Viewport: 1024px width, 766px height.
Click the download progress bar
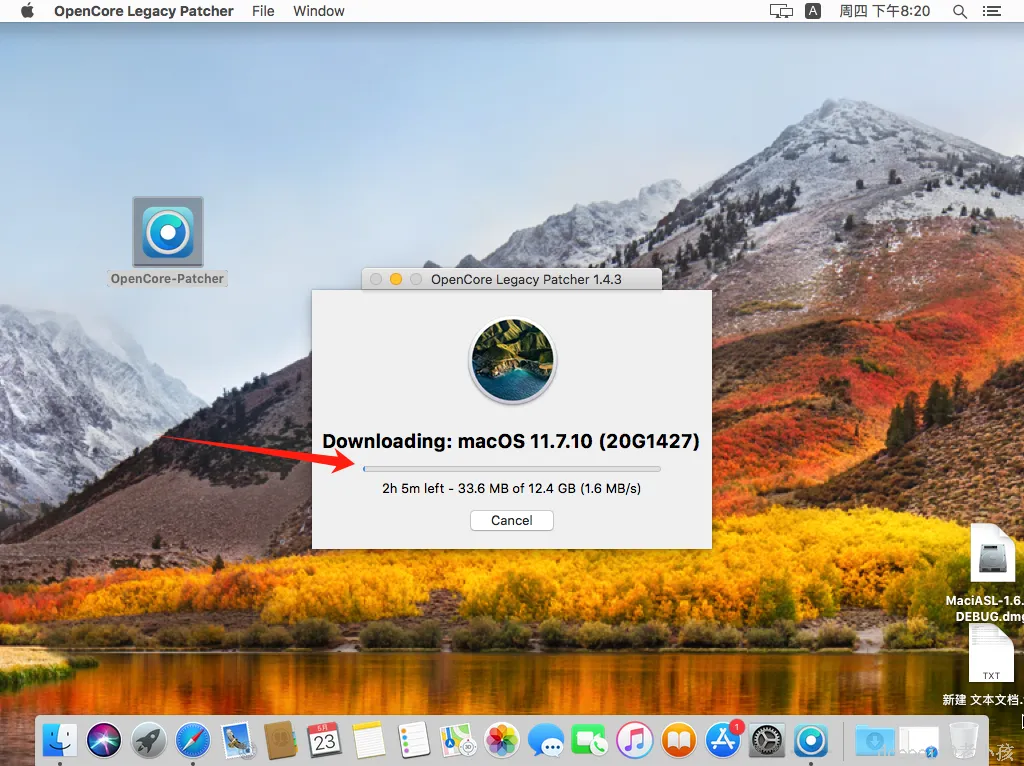tap(511, 469)
